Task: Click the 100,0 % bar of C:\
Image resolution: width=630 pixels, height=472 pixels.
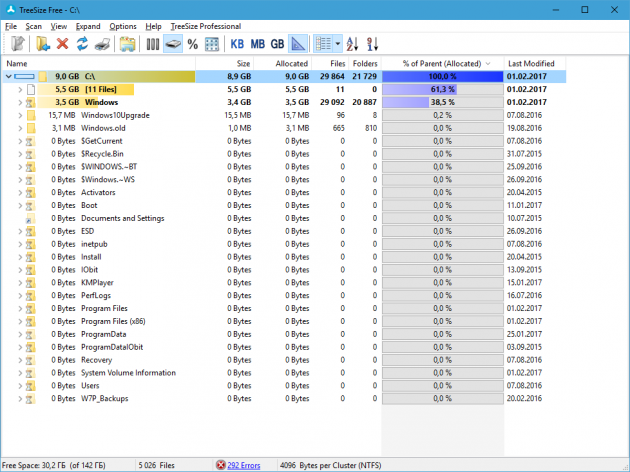Action: coord(443,76)
